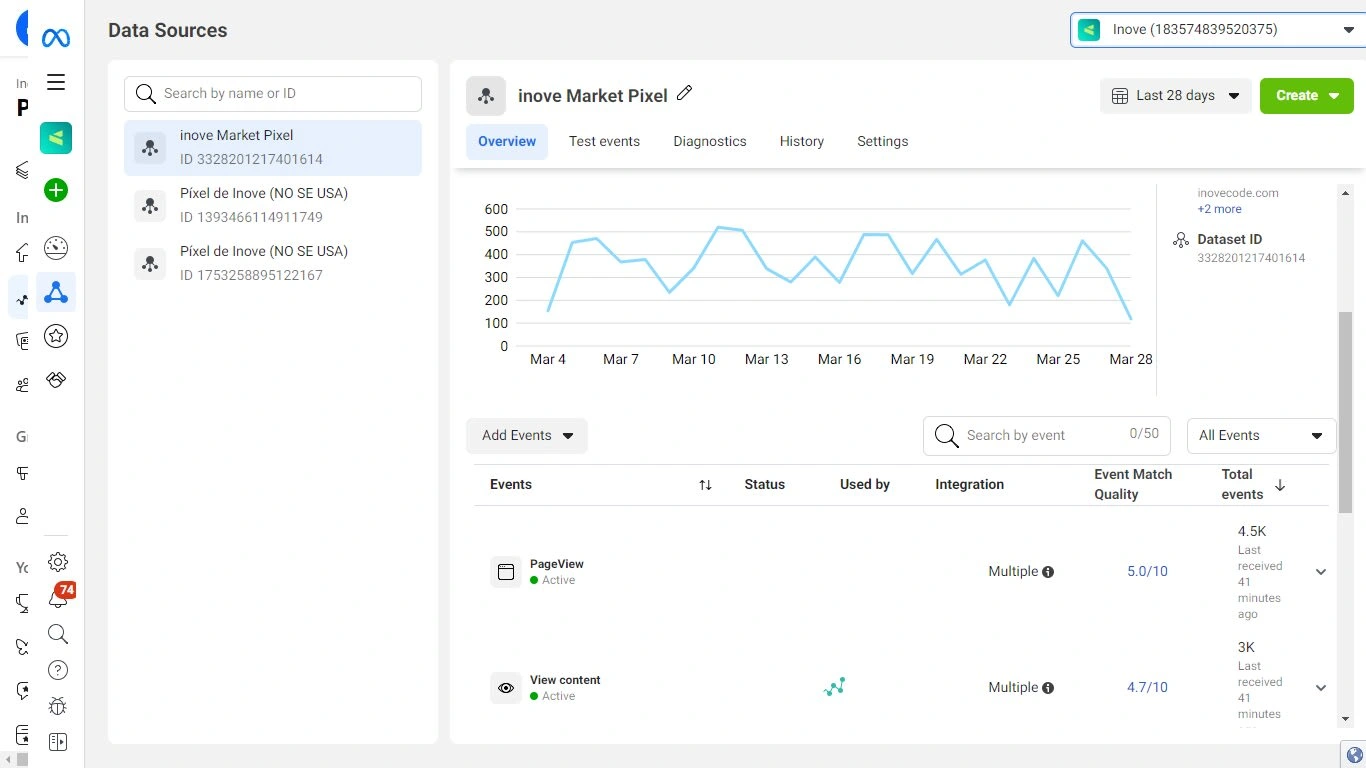Sort Events column with arrows icon
Screen dimensions: 1366x768
coord(705,485)
